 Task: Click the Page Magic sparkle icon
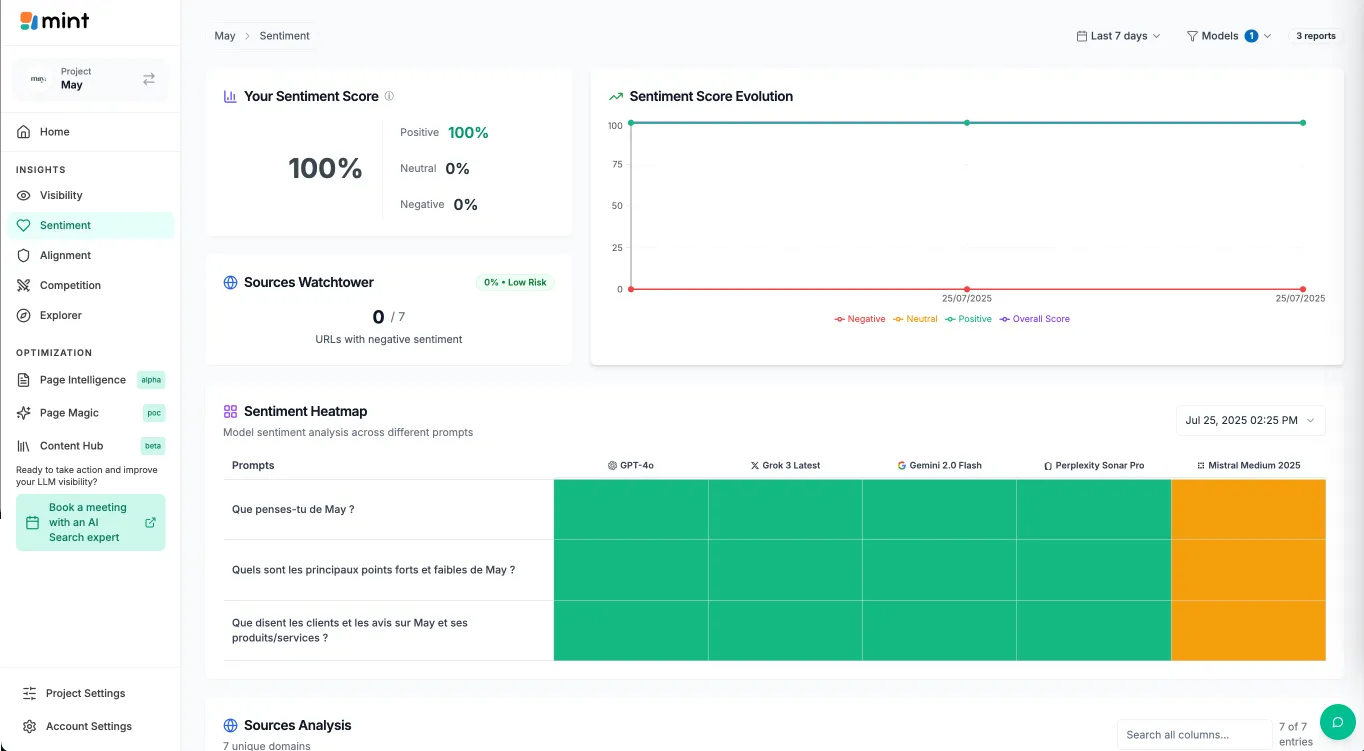pos(24,413)
